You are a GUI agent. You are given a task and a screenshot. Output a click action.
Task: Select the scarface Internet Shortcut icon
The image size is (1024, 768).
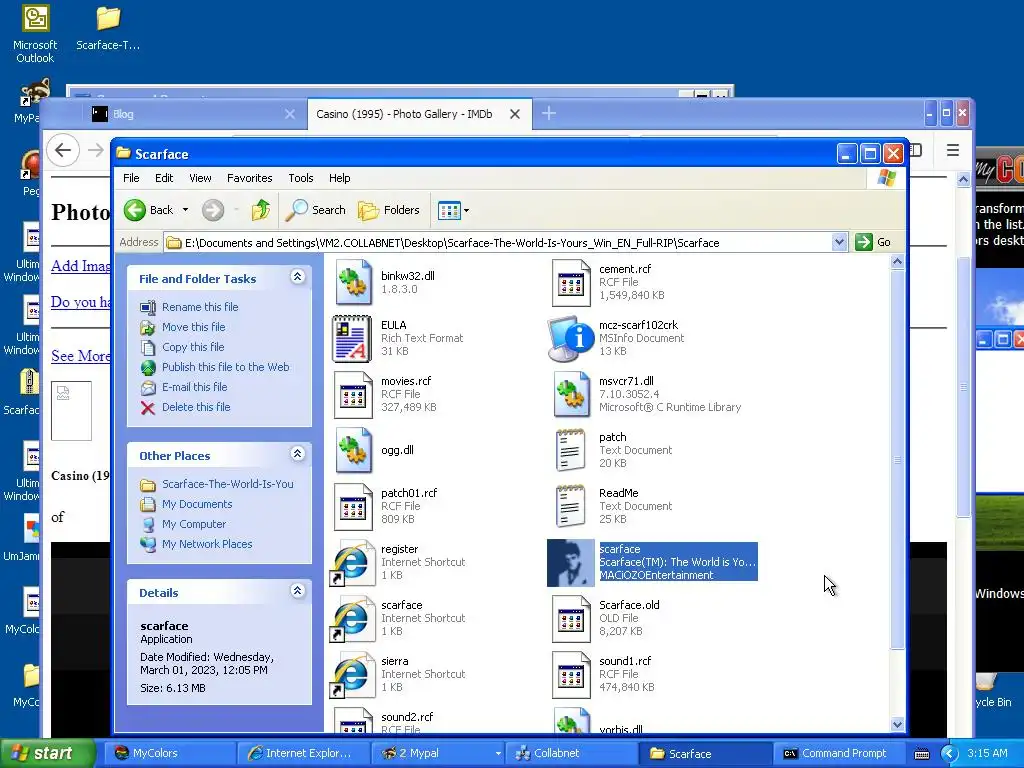[x=351, y=618]
